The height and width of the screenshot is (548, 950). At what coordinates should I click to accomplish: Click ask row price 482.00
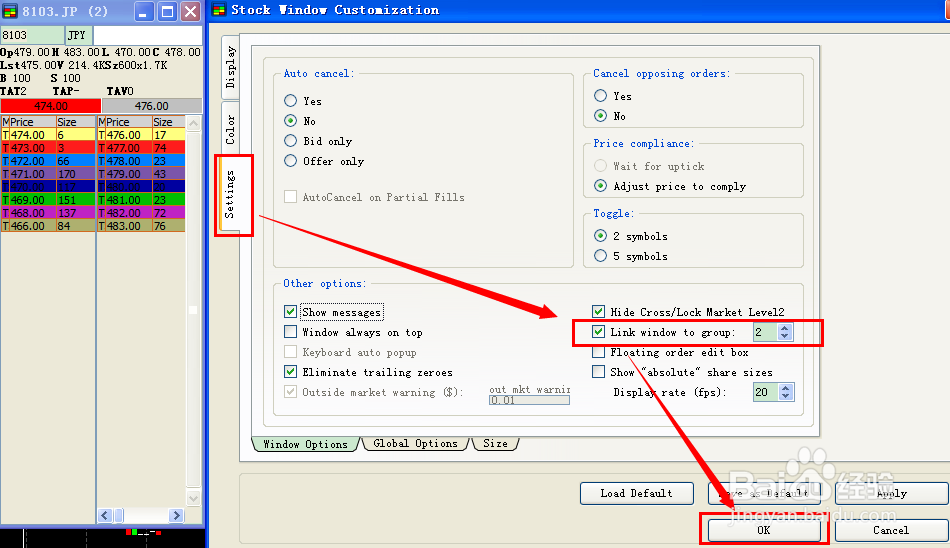pos(124,213)
